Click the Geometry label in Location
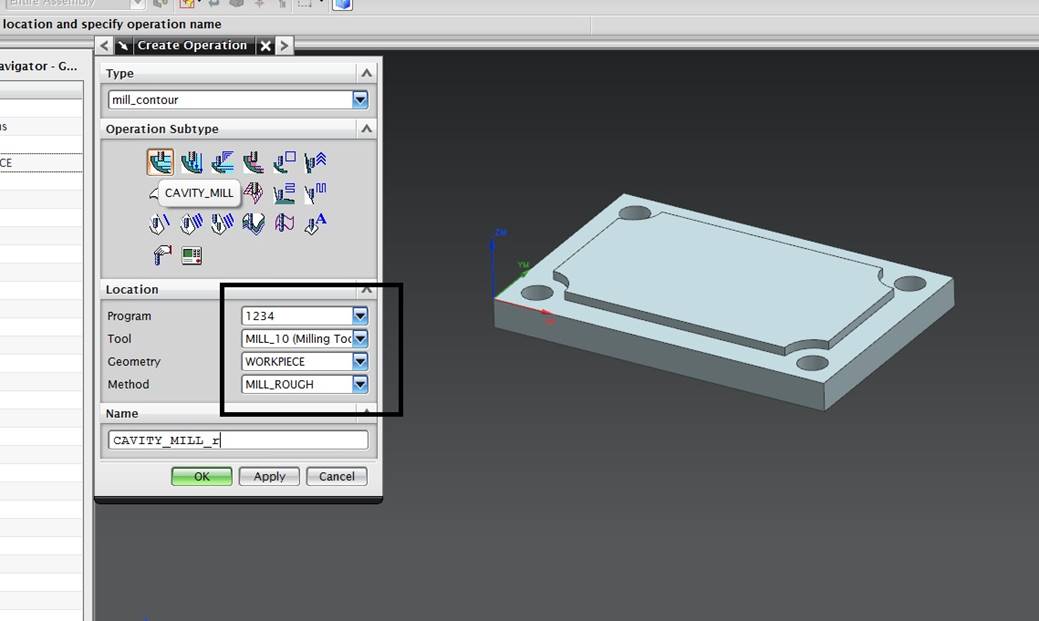 point(134,362)
